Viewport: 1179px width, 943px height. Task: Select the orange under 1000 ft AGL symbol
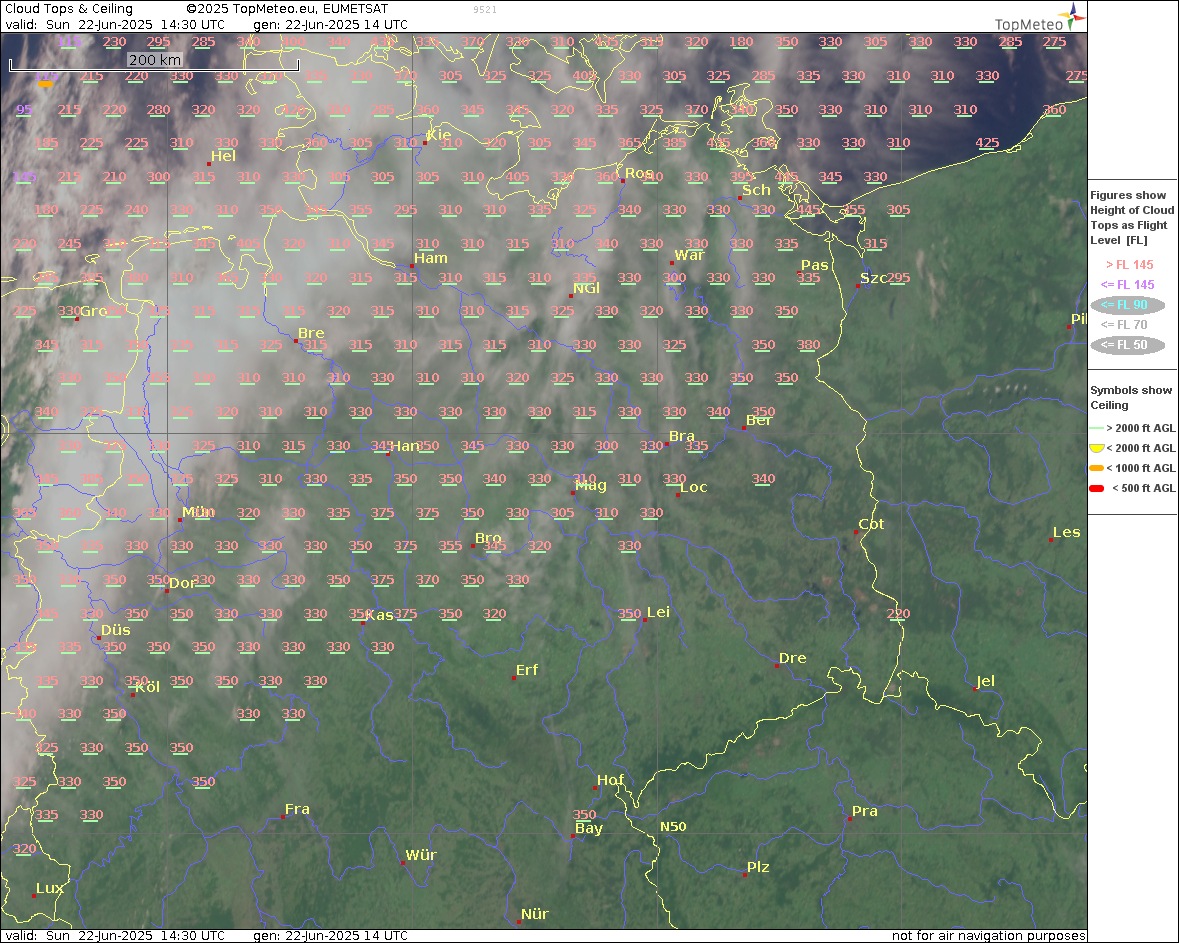[1096, 468]
